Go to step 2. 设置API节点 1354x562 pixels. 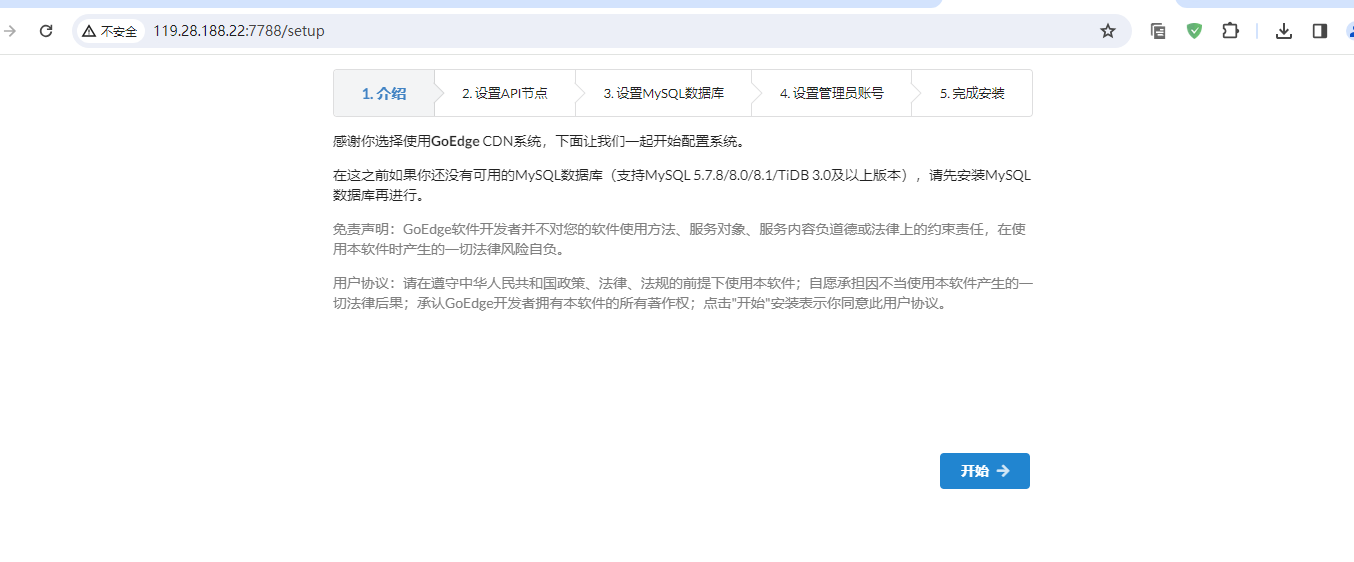(504, 93)
